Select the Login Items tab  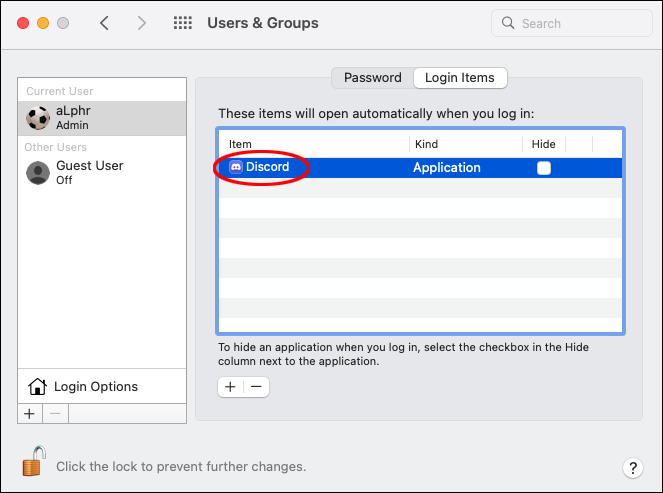pyautogui.click(x=460, y=77)
